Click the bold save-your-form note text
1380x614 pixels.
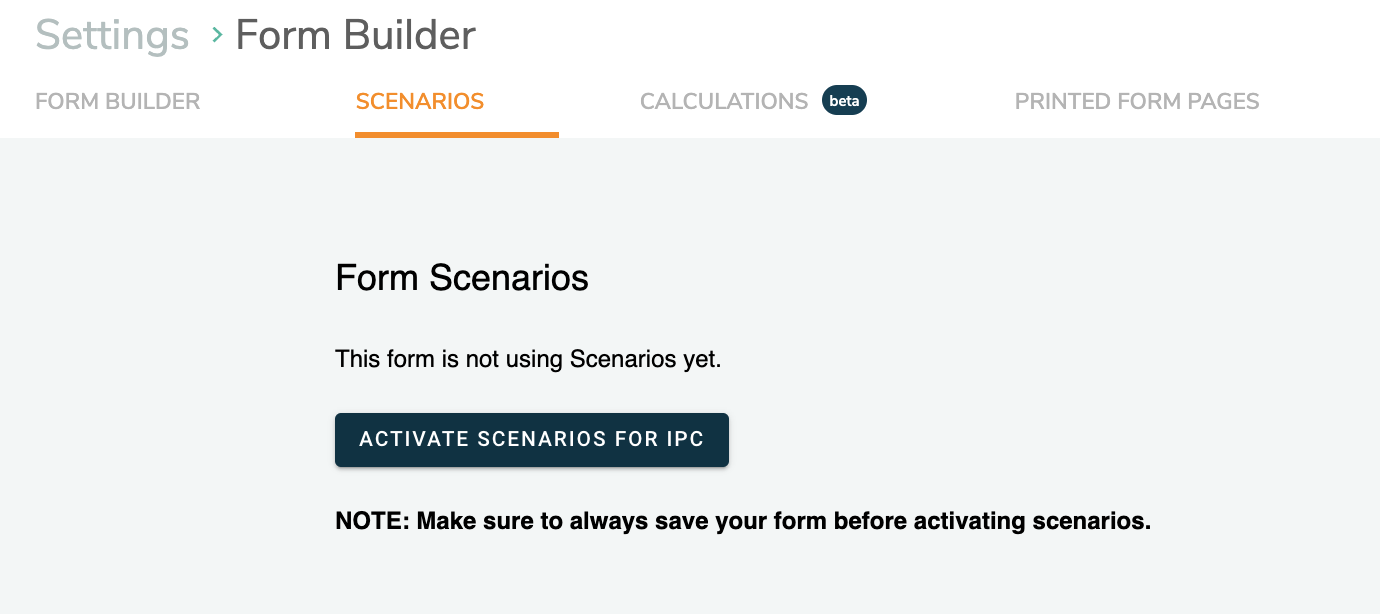click(743, 521)
